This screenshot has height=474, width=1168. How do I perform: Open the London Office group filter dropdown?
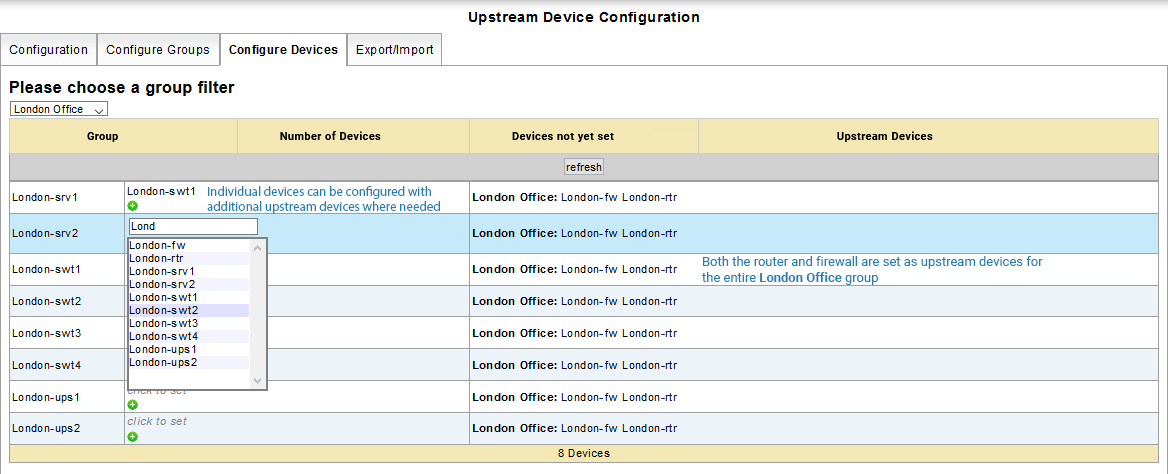pyautogui.click(x=59, y=109)
